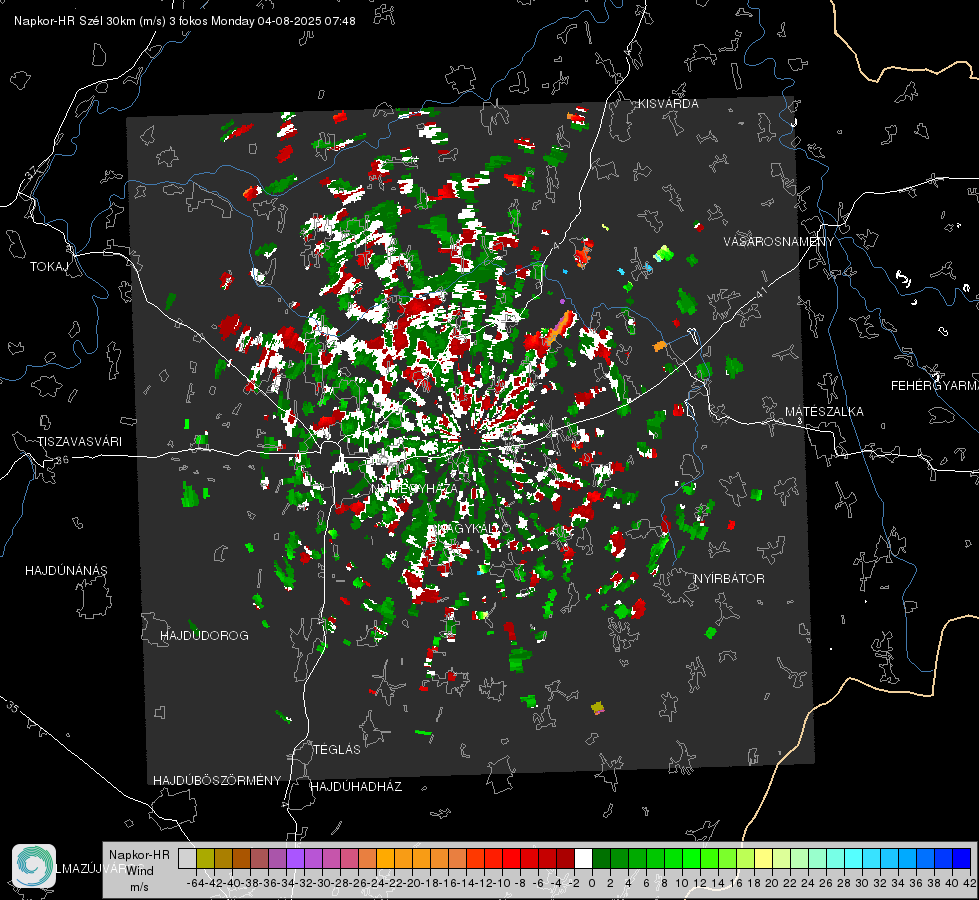The width and height of the screenshot is (979, 900).
Task: Click the '-10' legend scale value
Action: click(x=502, y=883)
